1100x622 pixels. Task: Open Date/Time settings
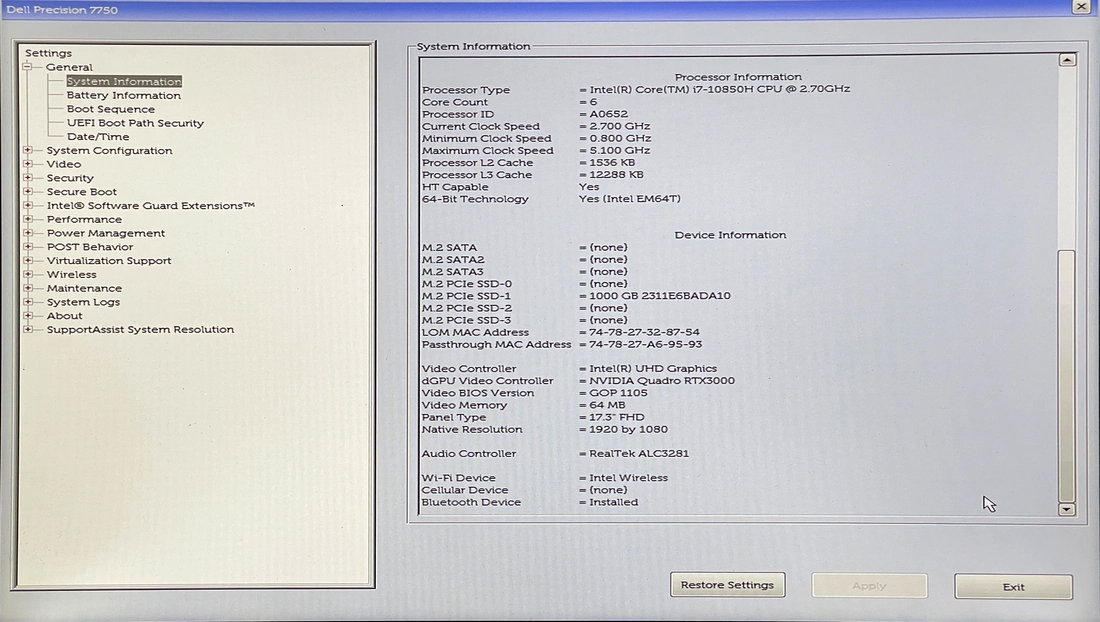(x=98, y=137)
